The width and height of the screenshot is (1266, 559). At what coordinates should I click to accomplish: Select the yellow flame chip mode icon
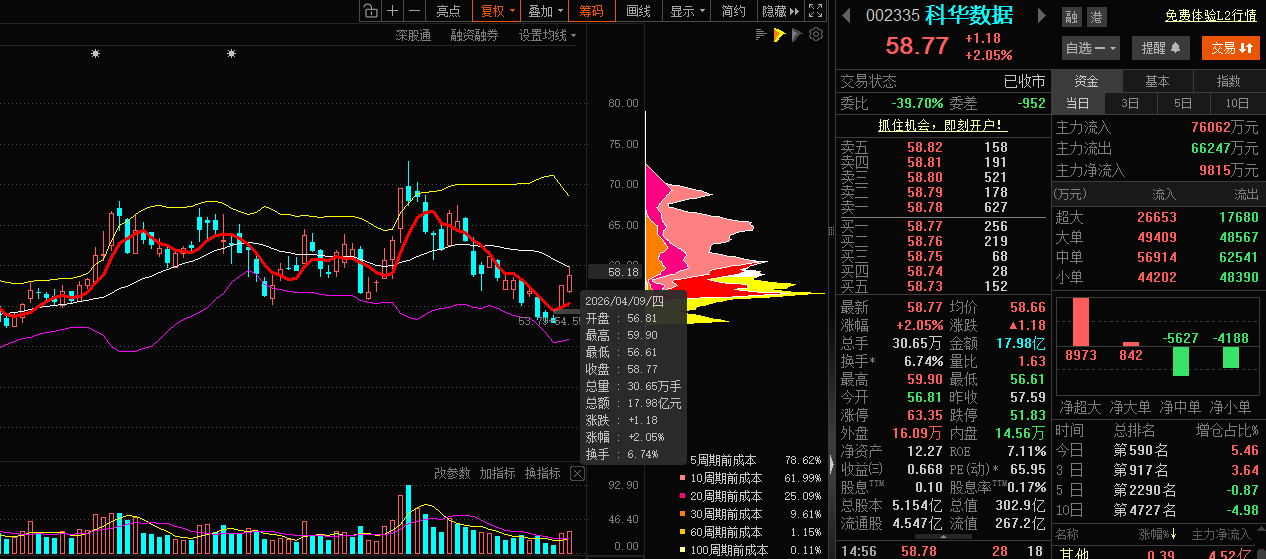(x=779, y=35)
